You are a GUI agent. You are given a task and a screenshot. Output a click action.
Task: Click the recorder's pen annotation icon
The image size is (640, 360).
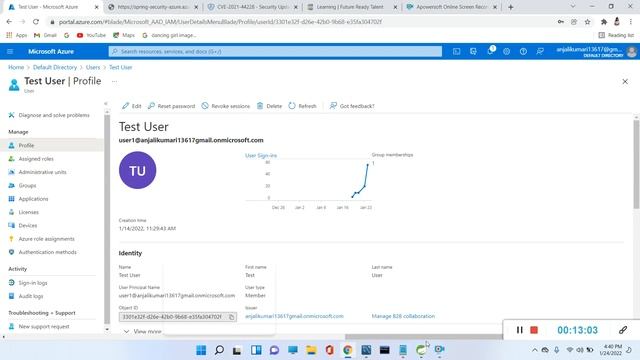(622, 330)
